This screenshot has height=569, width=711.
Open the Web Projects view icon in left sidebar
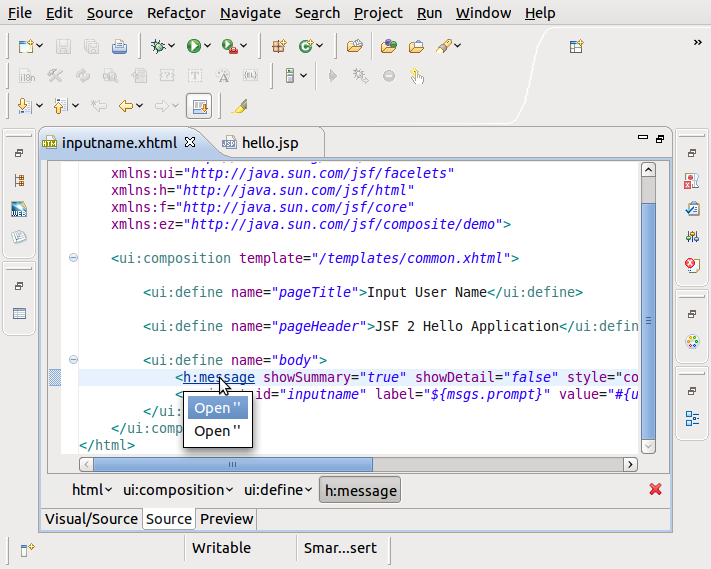(19, 210)
